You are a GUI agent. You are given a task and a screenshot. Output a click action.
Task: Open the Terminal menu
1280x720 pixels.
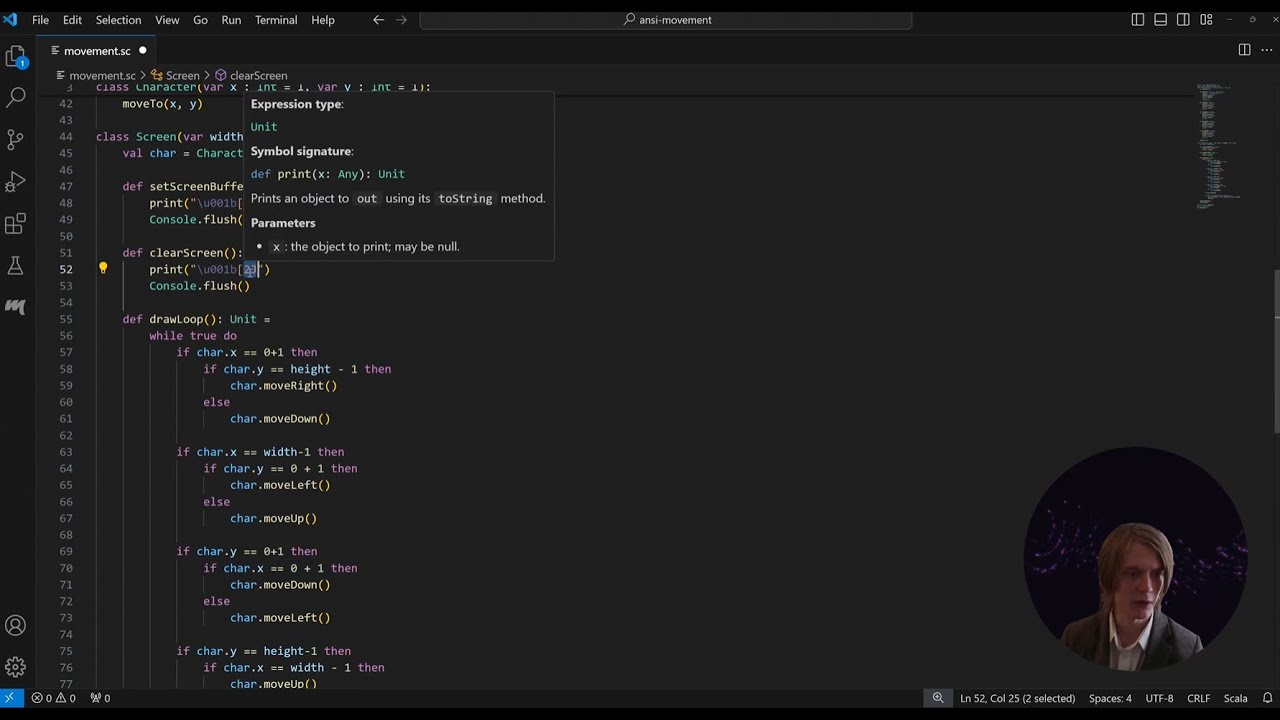(x=276, y=20)
